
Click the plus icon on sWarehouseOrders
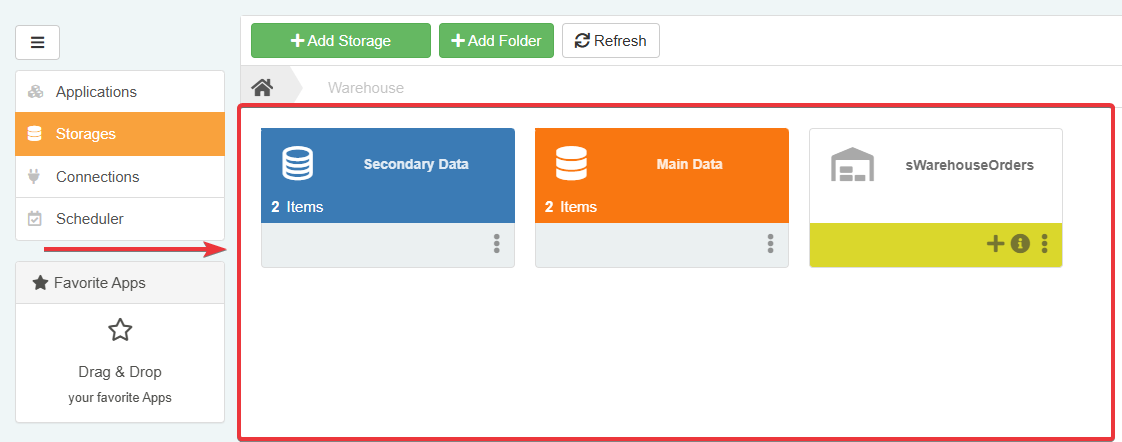coord(995,243)
